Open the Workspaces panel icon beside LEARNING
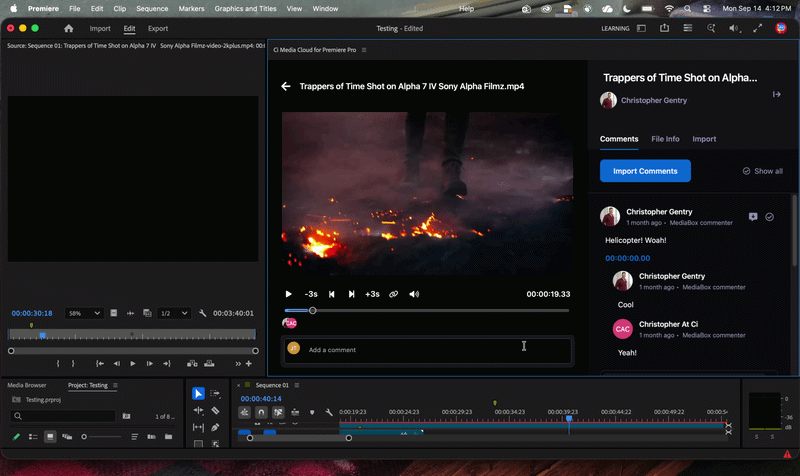800x476 pixels. 641,29
